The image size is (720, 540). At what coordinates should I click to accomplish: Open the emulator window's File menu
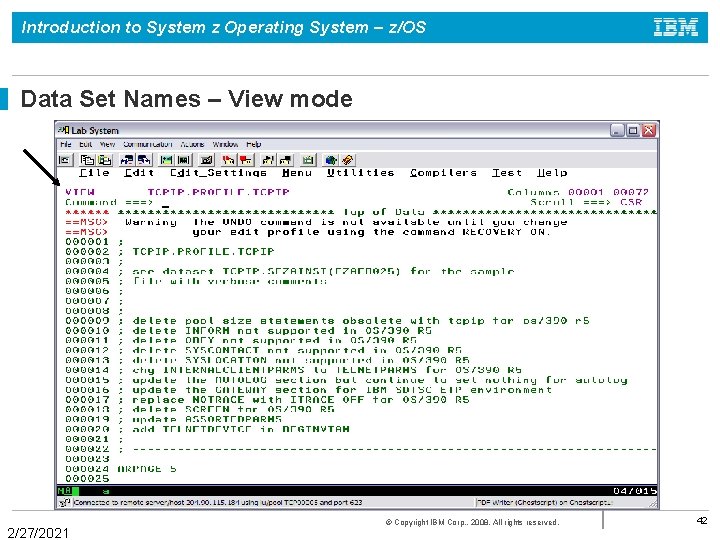coord(66,144)
